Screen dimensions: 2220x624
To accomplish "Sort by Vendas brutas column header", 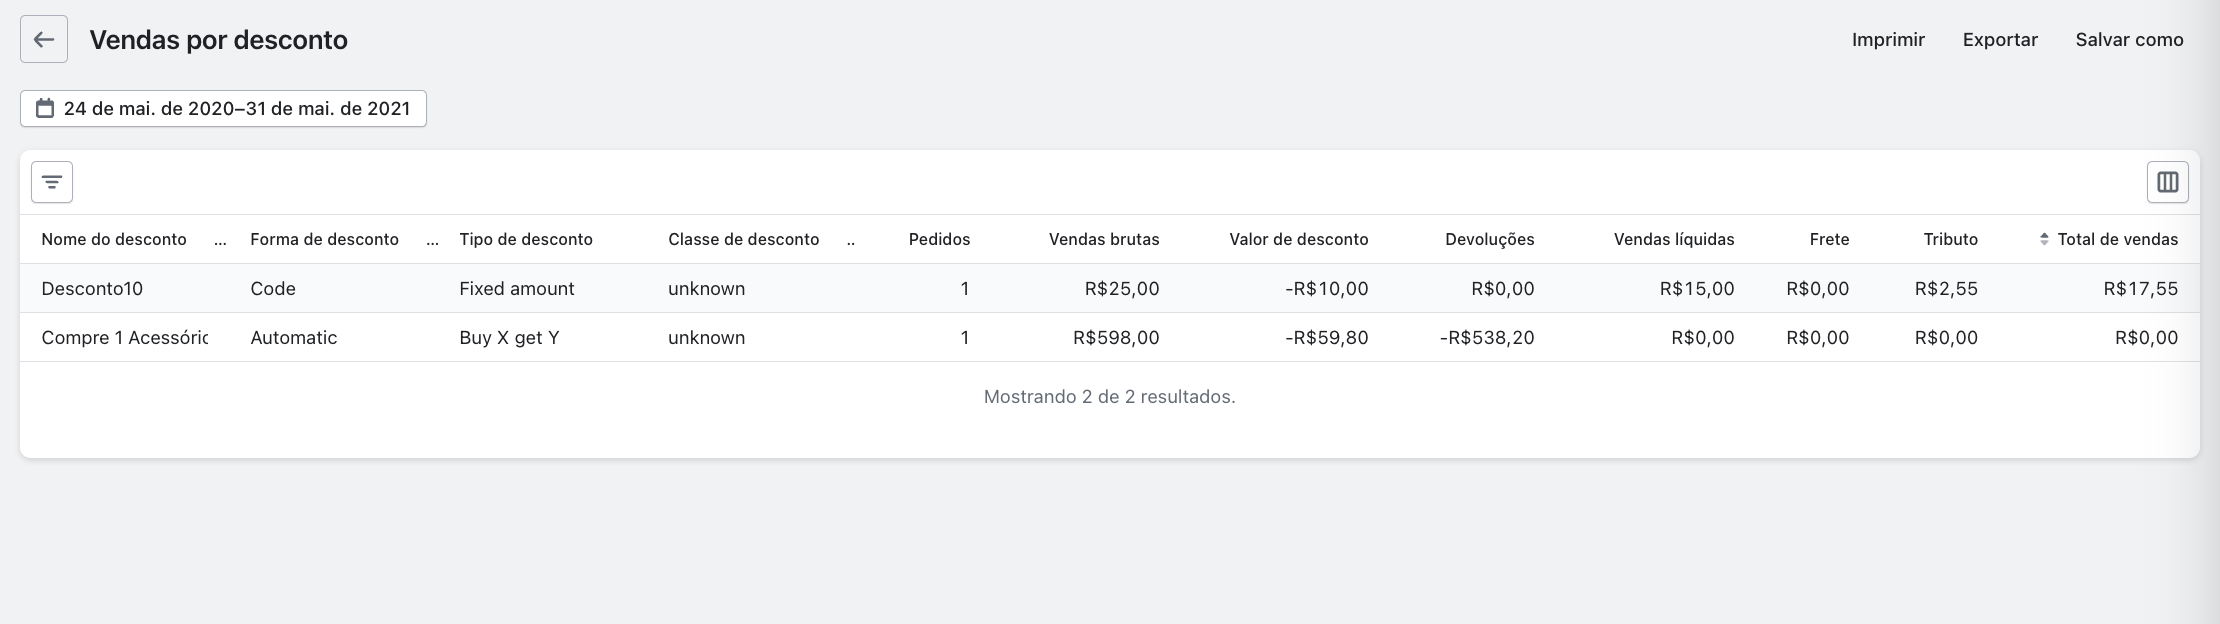I will pos(1104,239).
